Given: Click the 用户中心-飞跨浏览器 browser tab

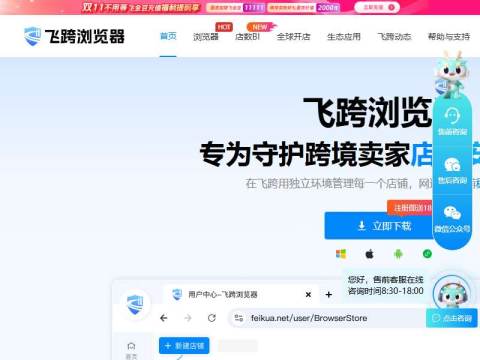Looking at the screenshot, I should (x=240, y=294).
